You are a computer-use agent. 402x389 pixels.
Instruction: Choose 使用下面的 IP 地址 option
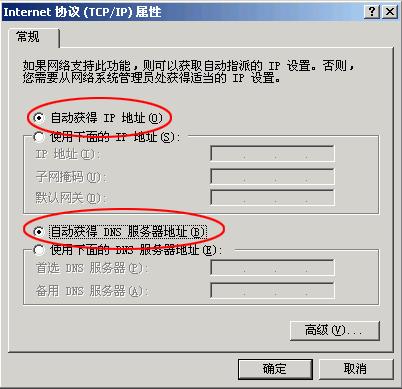tap(39, 137)
